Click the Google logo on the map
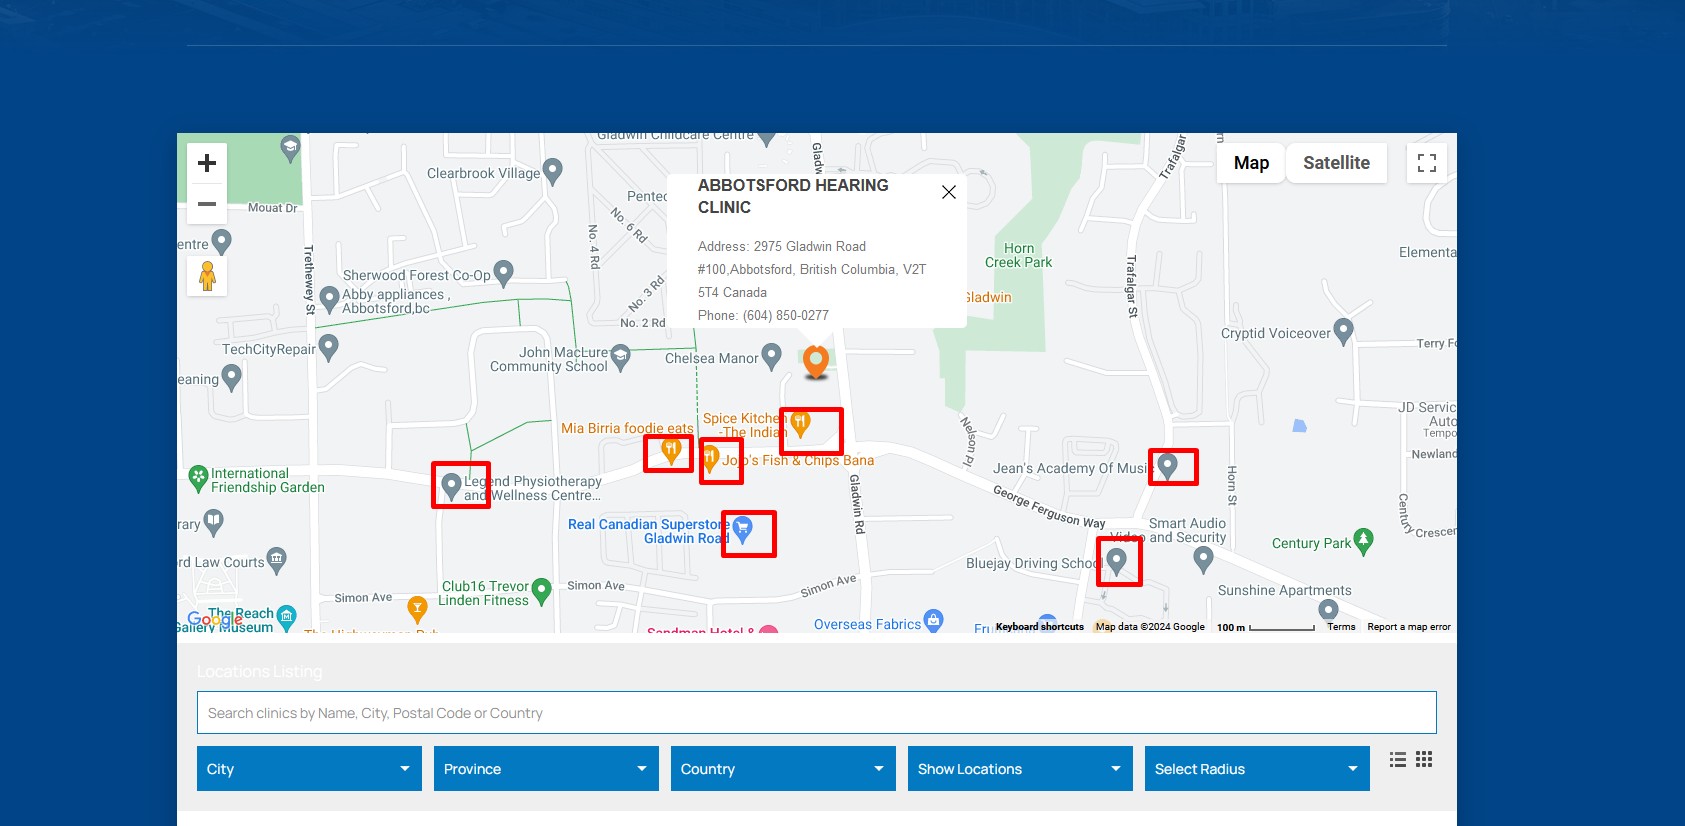Viewport: 1685px width, 826px height. click(x=215, y=619)
